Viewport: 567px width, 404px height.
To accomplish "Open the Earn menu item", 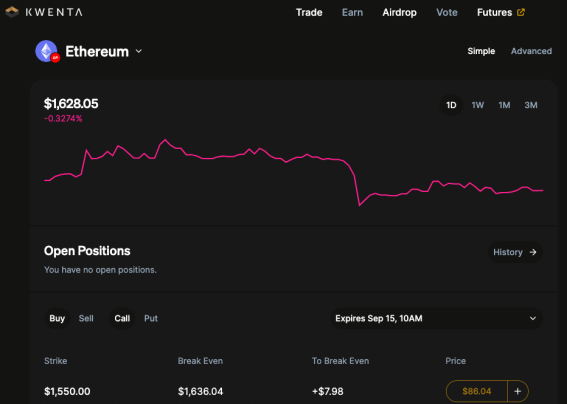I will click(x=352, y=12).
